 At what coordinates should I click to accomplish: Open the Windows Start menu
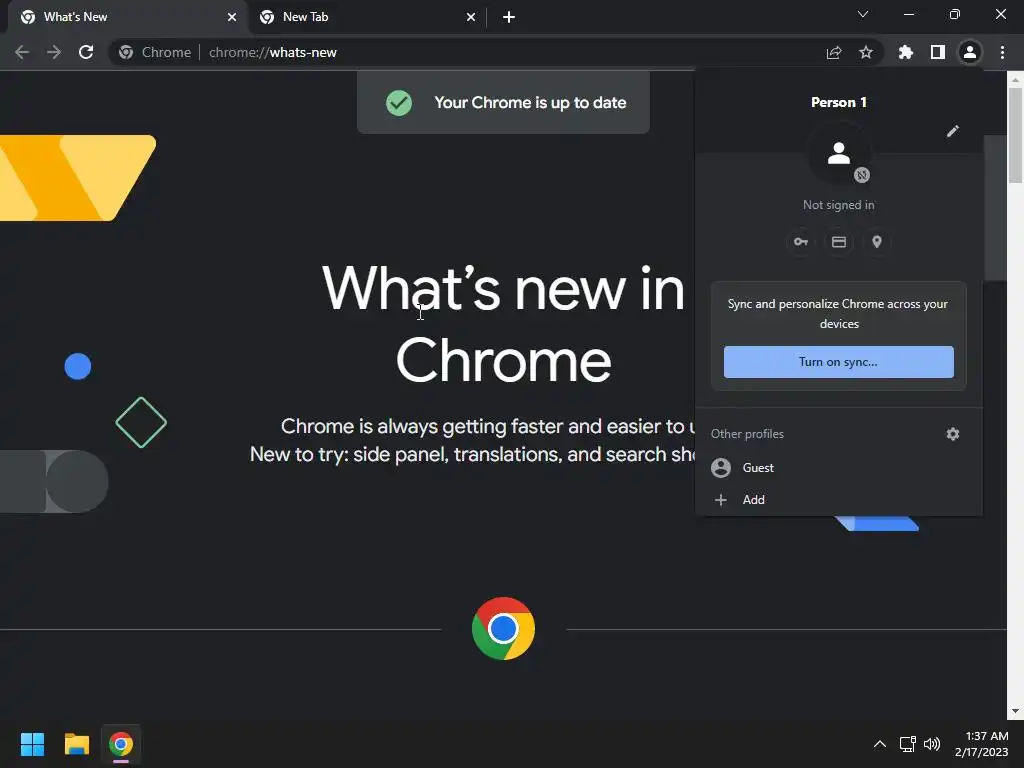32,744
